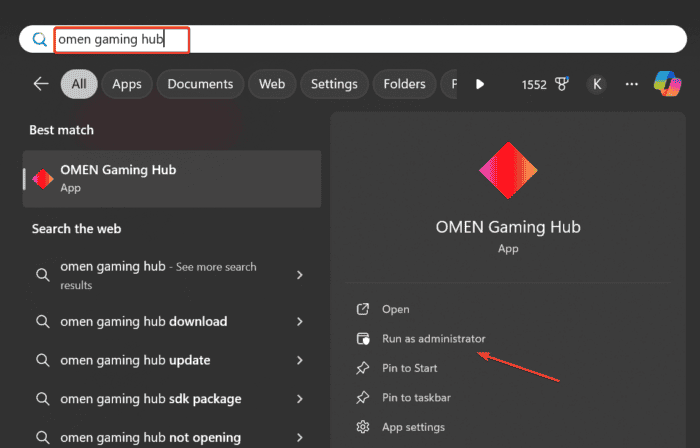Click the search magnifier icon in search box
This screenshot has height=448, width=700.
point(40,39)
